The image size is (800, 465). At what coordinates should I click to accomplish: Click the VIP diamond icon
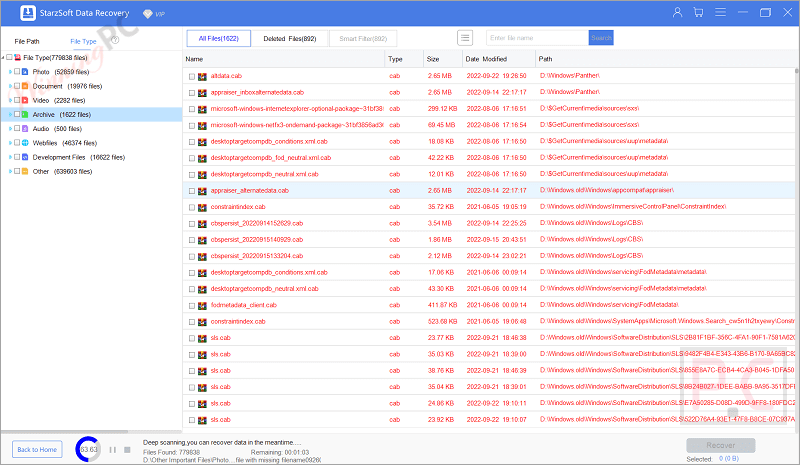point(147,14)
